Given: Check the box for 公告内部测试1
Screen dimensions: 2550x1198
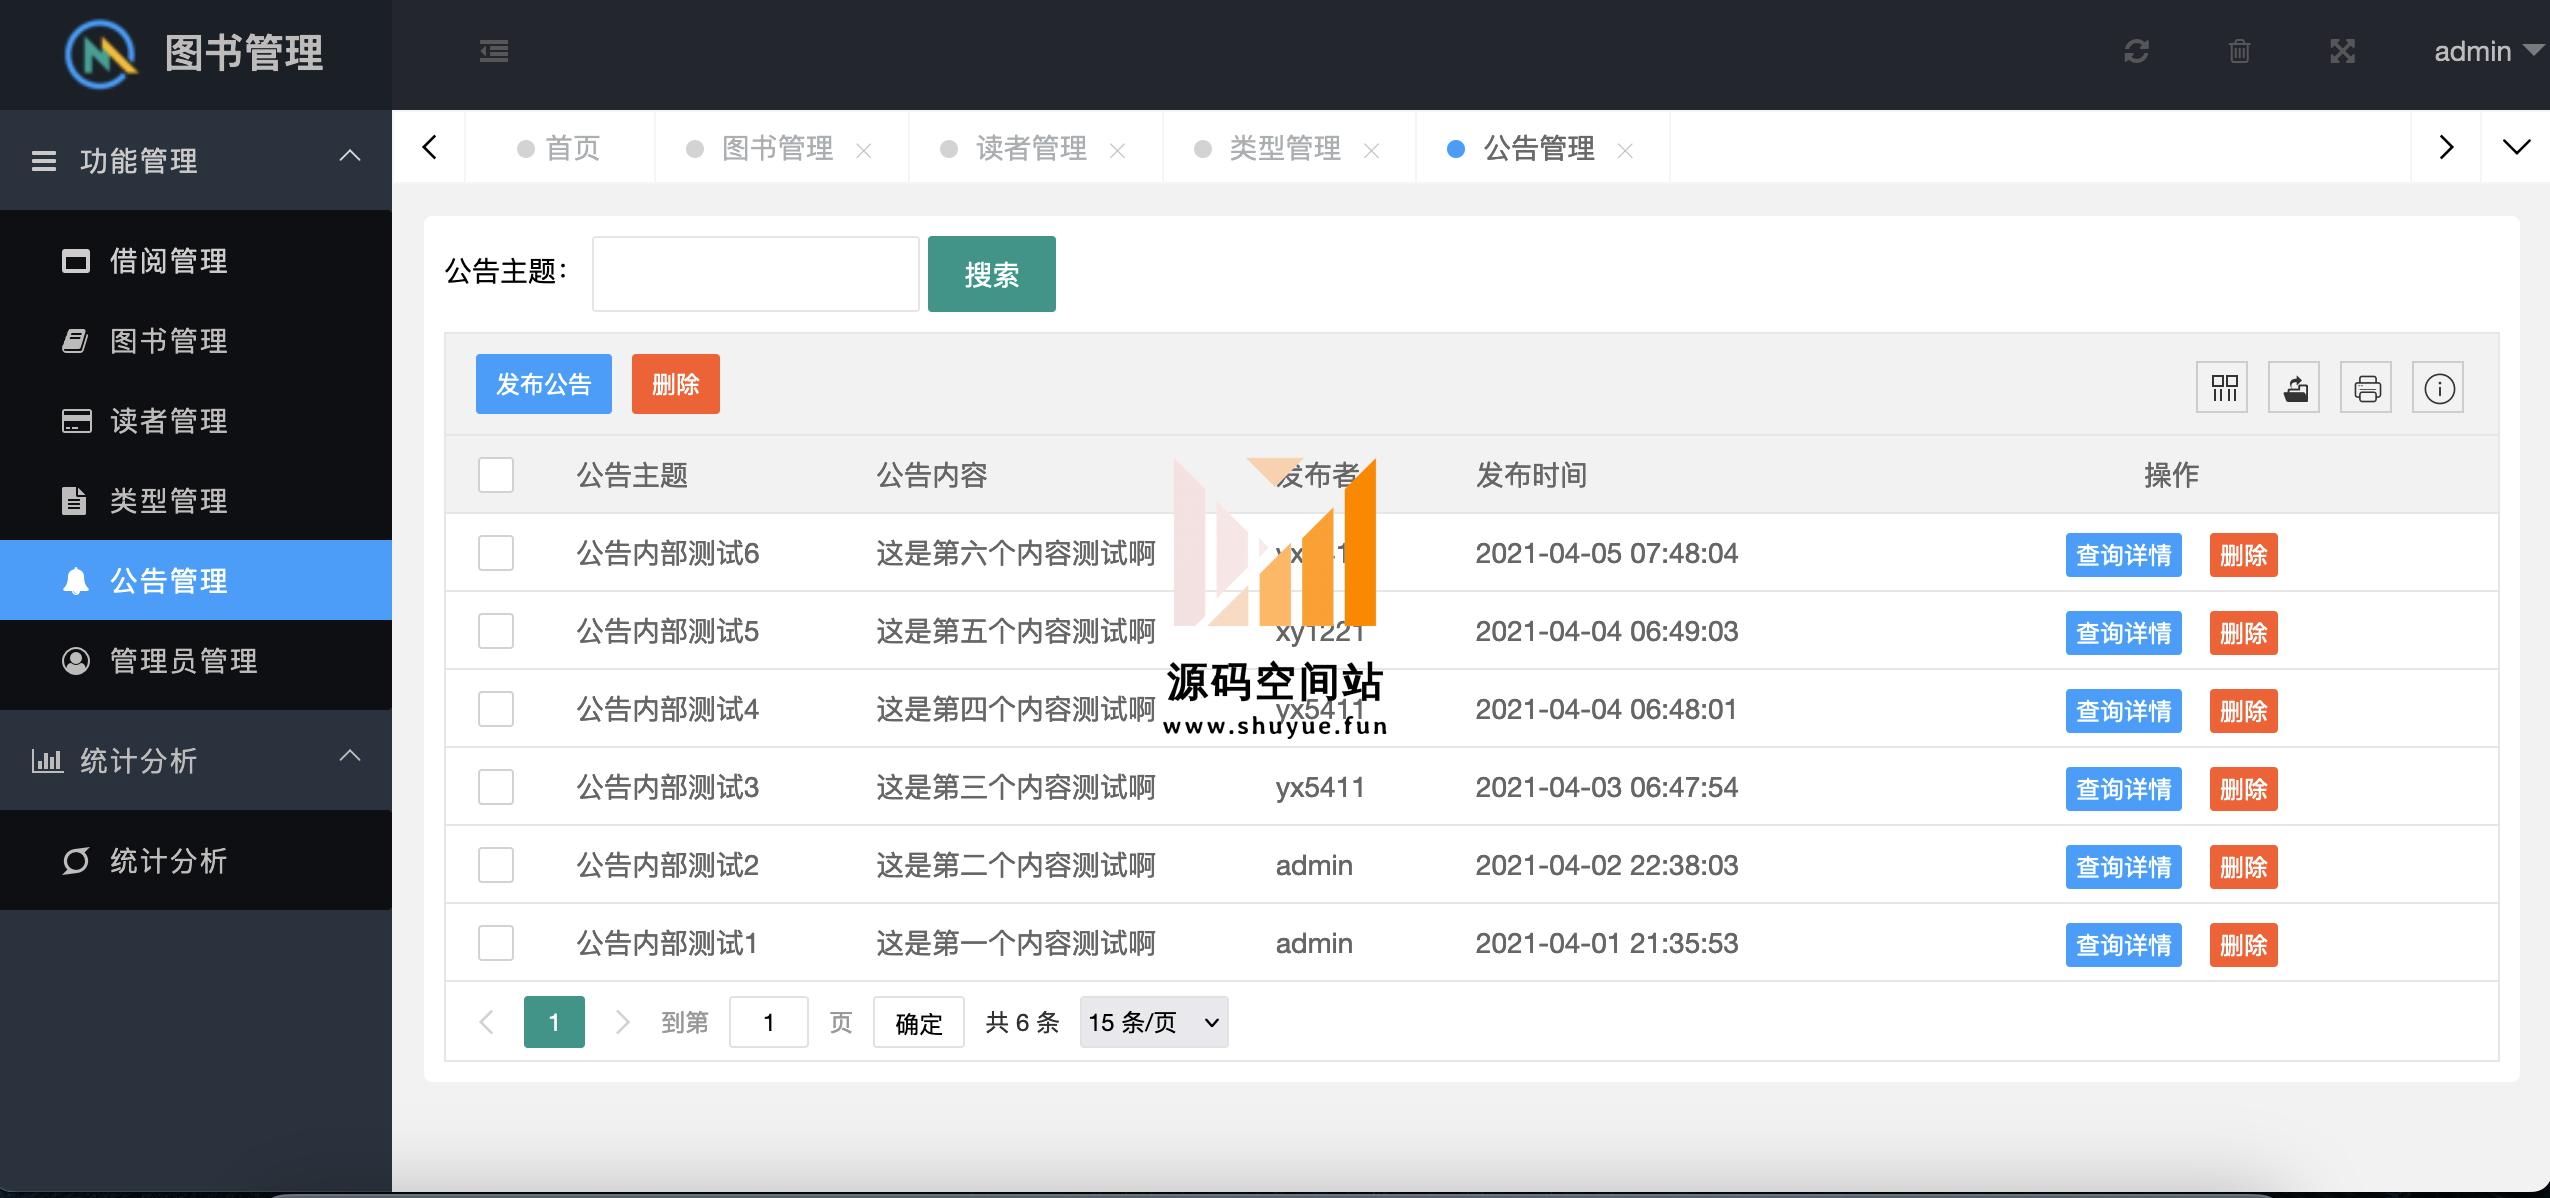Looking at the screenshot, I should point(496,943).
